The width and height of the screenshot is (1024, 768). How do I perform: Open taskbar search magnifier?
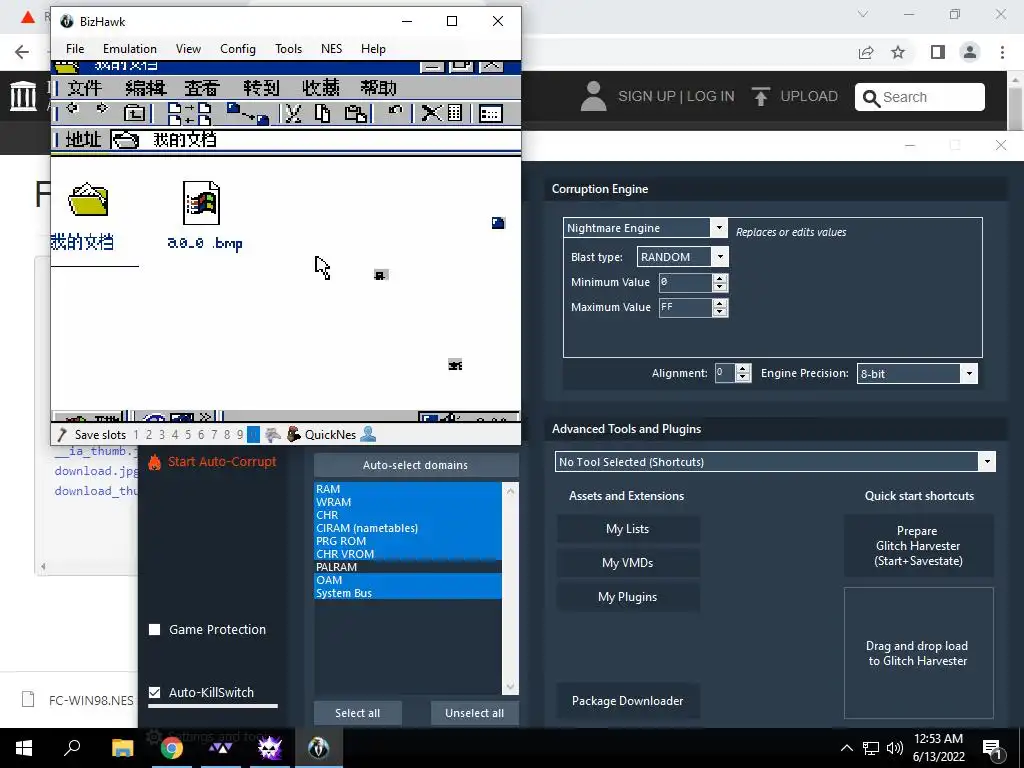pos(72,748)
